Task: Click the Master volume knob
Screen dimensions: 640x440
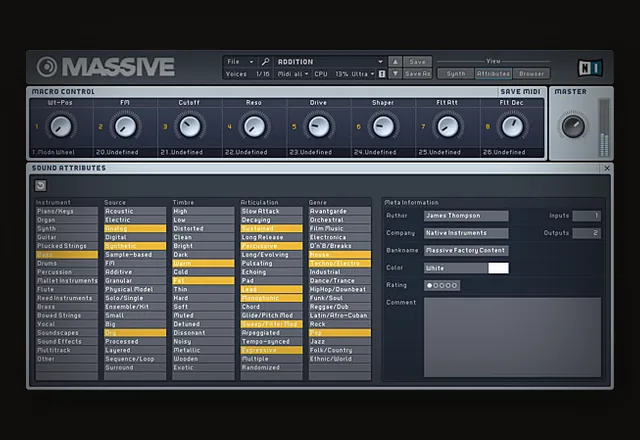Action: 573,126
